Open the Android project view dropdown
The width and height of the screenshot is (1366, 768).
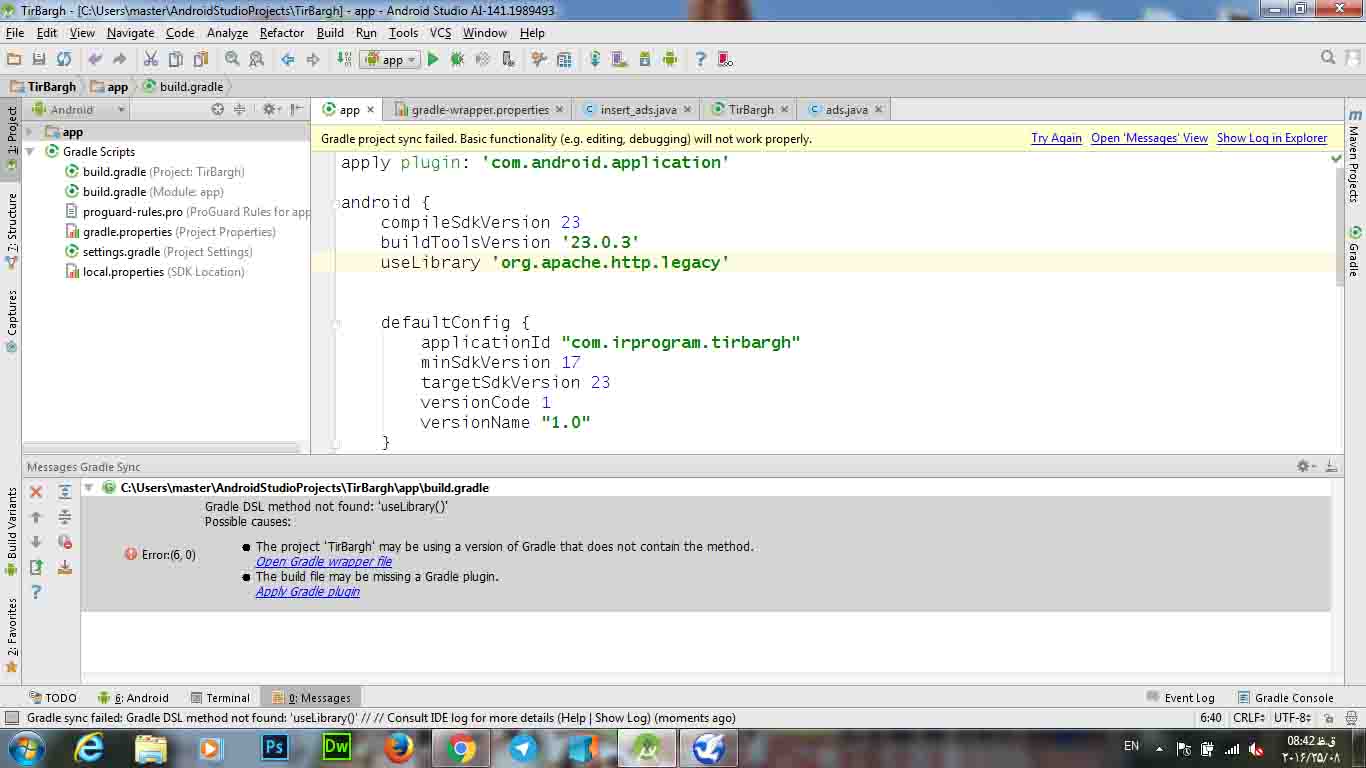(x=78, y=109)
